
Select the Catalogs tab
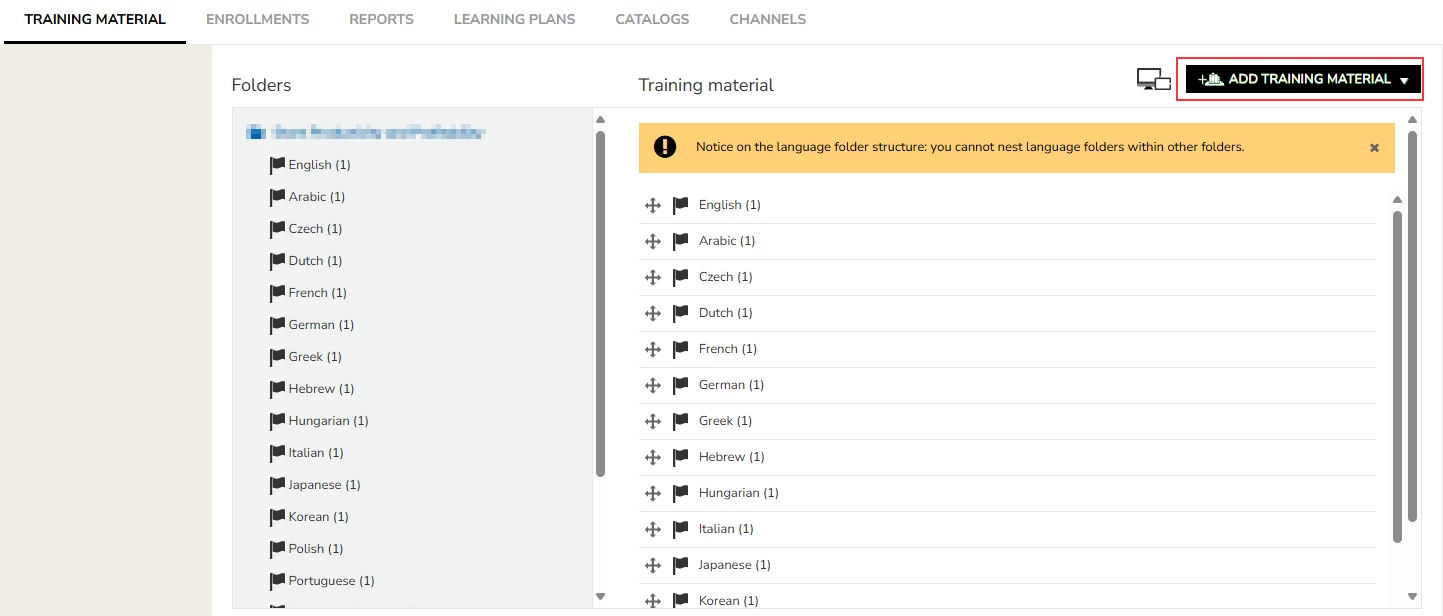(652, 19)
